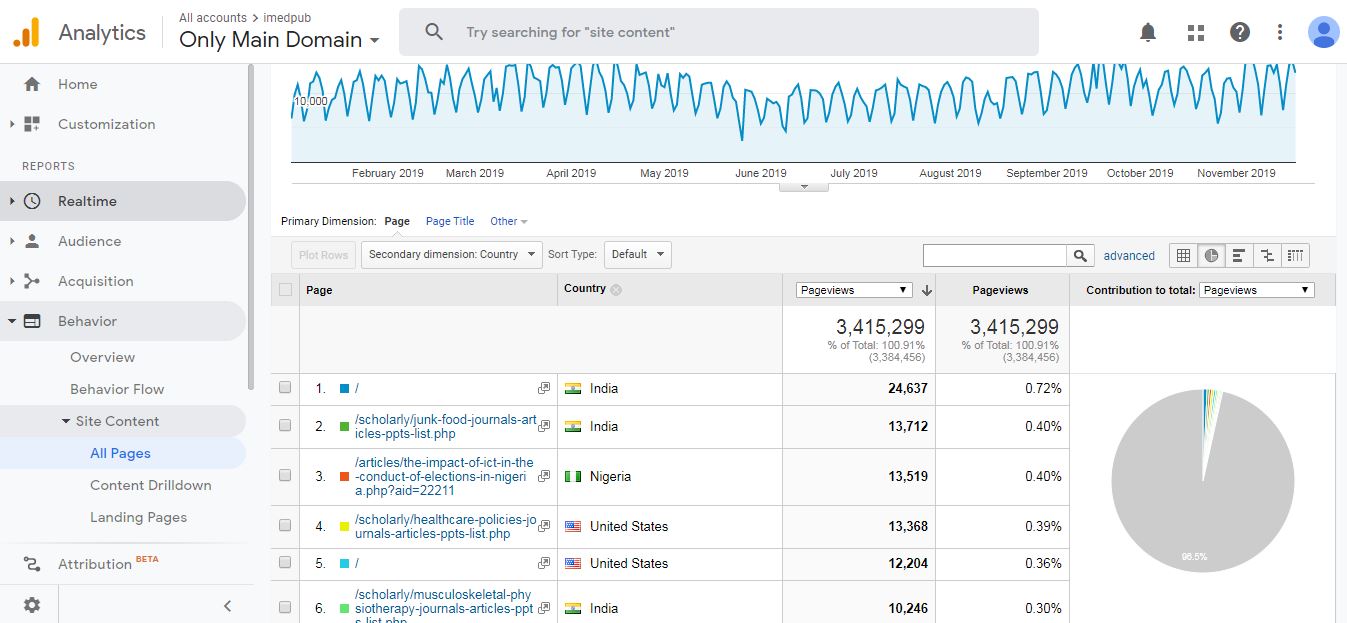Open Landing Pages report in sidebar
1347x623 pixels.
138,517
